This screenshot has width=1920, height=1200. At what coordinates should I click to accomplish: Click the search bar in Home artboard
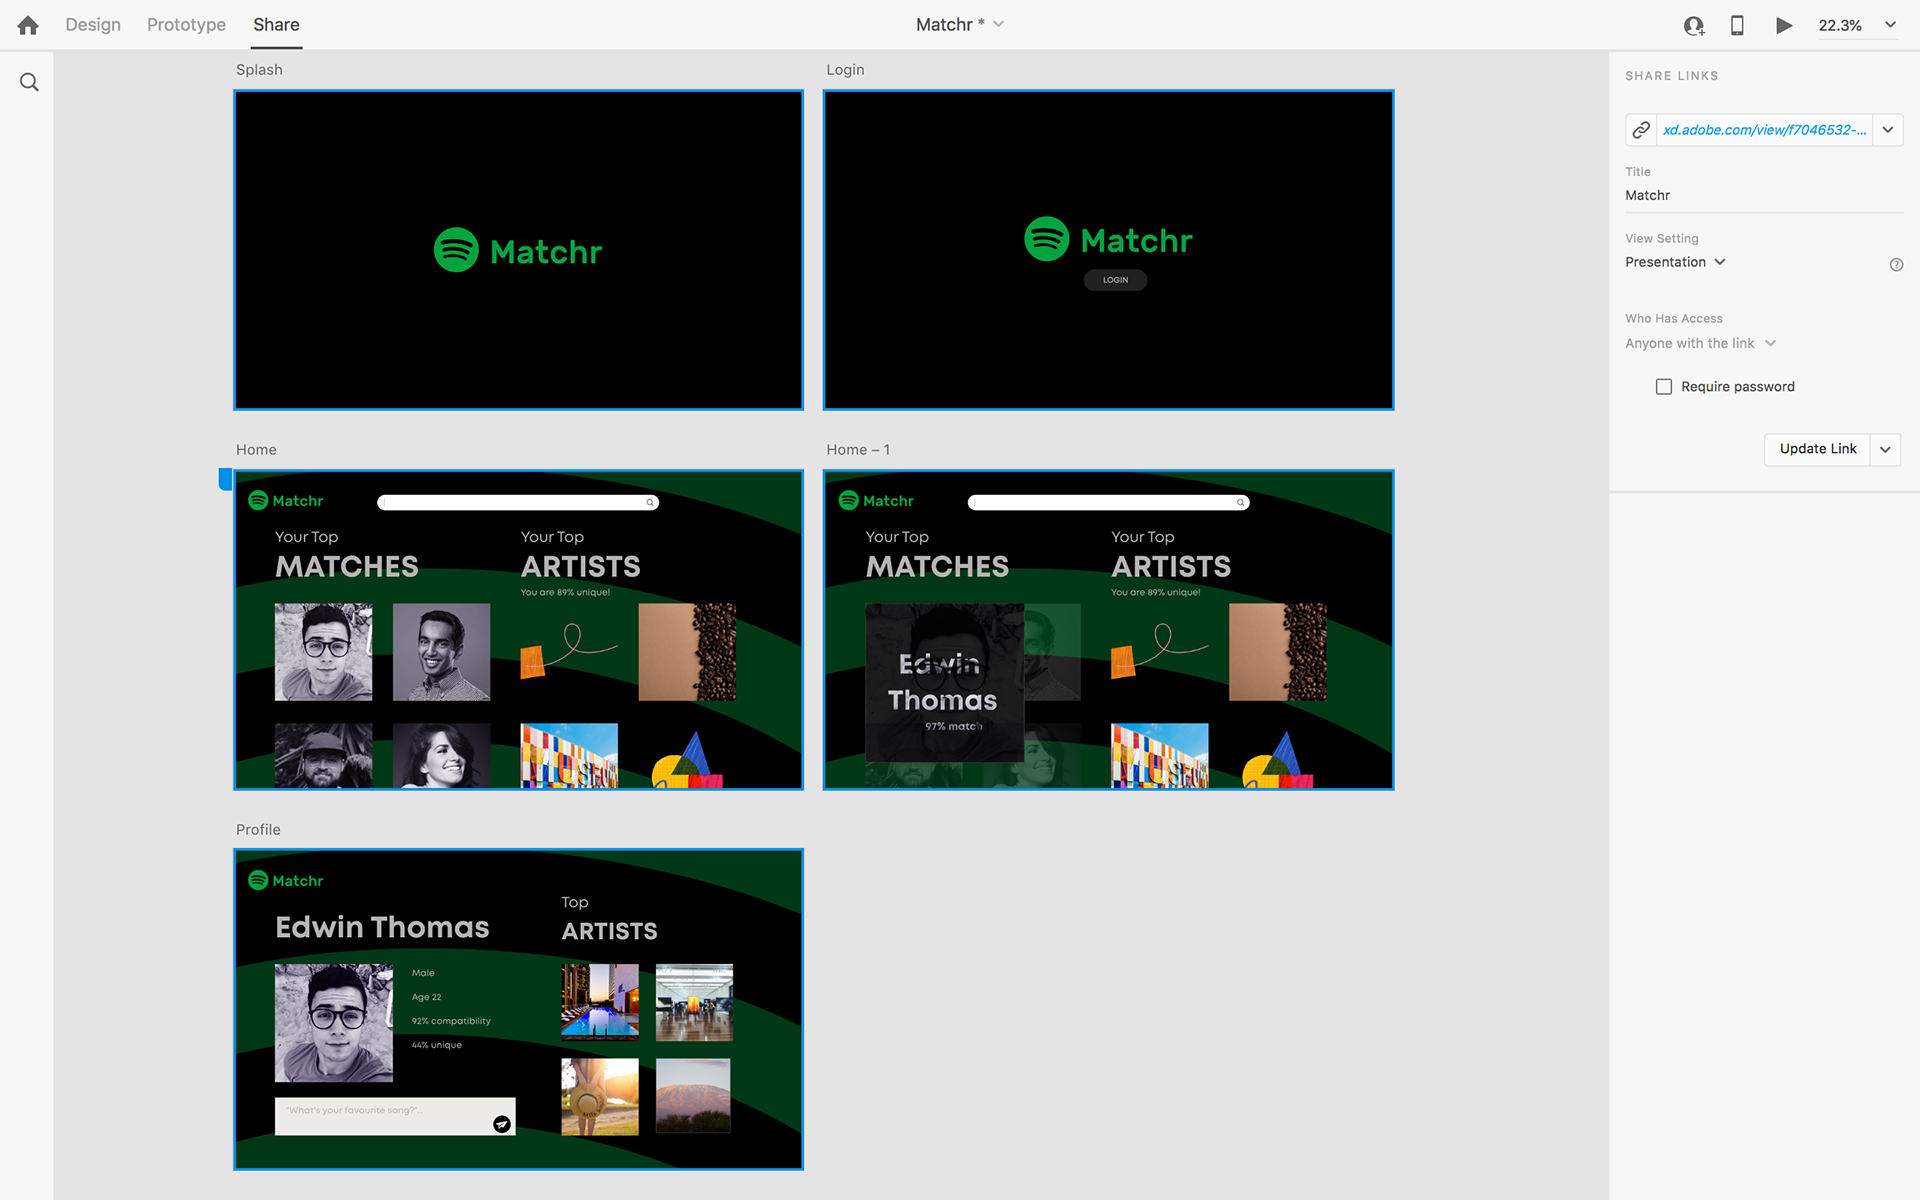[518, 502]
